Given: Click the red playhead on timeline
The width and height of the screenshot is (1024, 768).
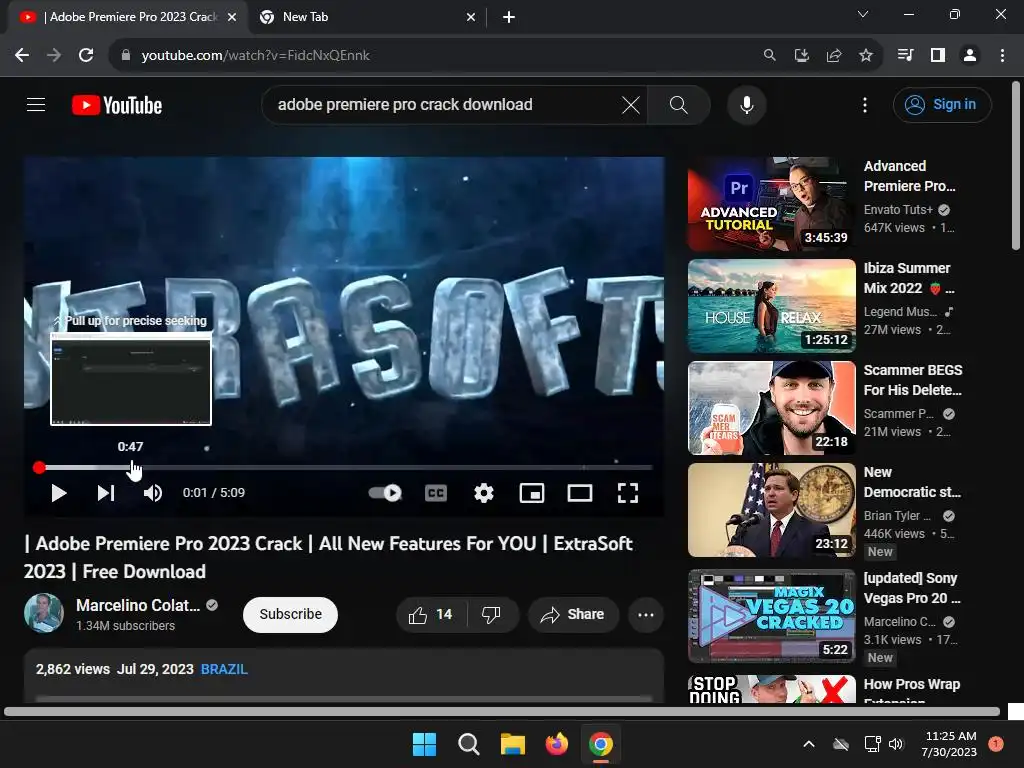Looking at the screenshot, I should click(x=39, y=468).
